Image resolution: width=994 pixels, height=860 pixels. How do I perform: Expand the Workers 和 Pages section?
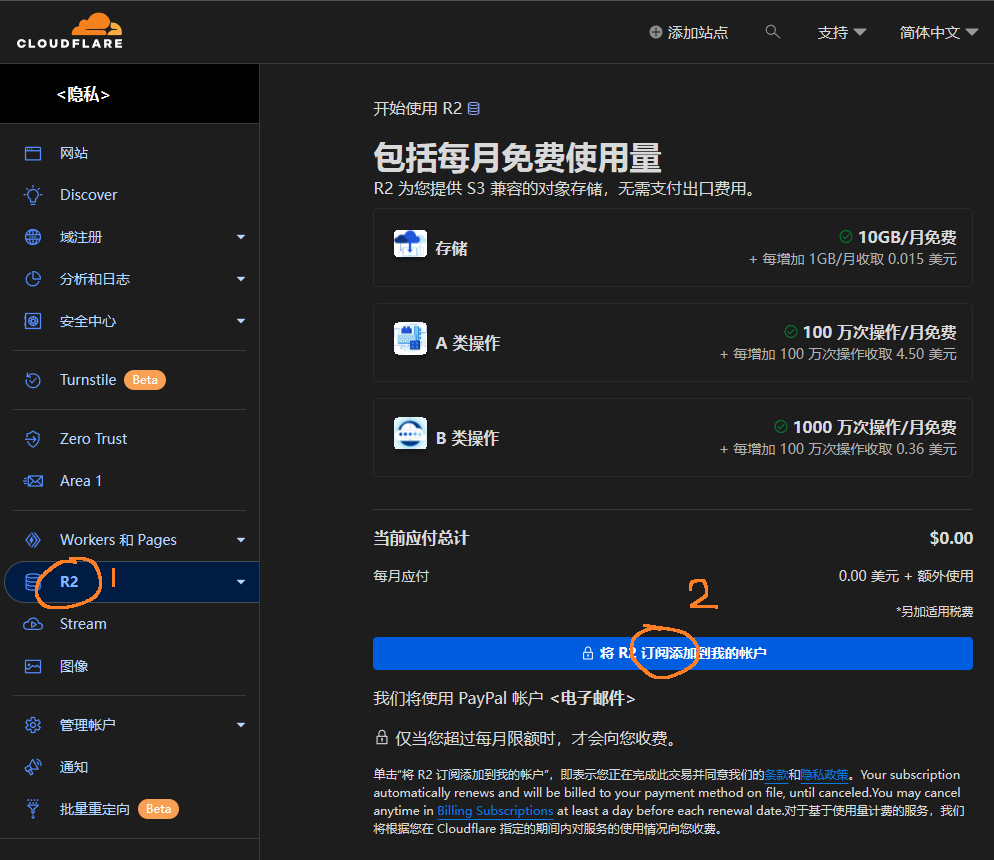pyautogui.click(x=240, y=539)
